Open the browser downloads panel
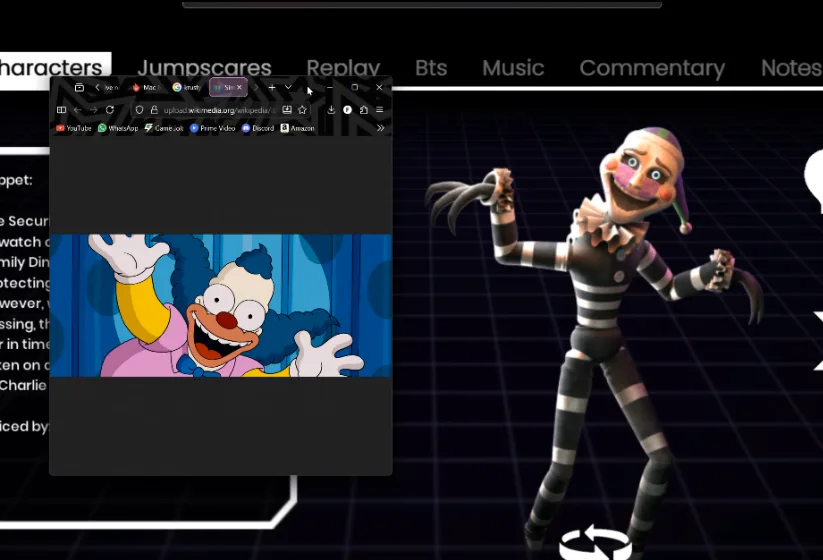The image size is (823, 560). point(331,110)
